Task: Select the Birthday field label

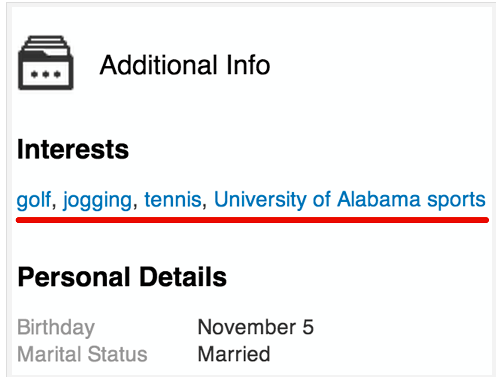Action: (56, 327)
